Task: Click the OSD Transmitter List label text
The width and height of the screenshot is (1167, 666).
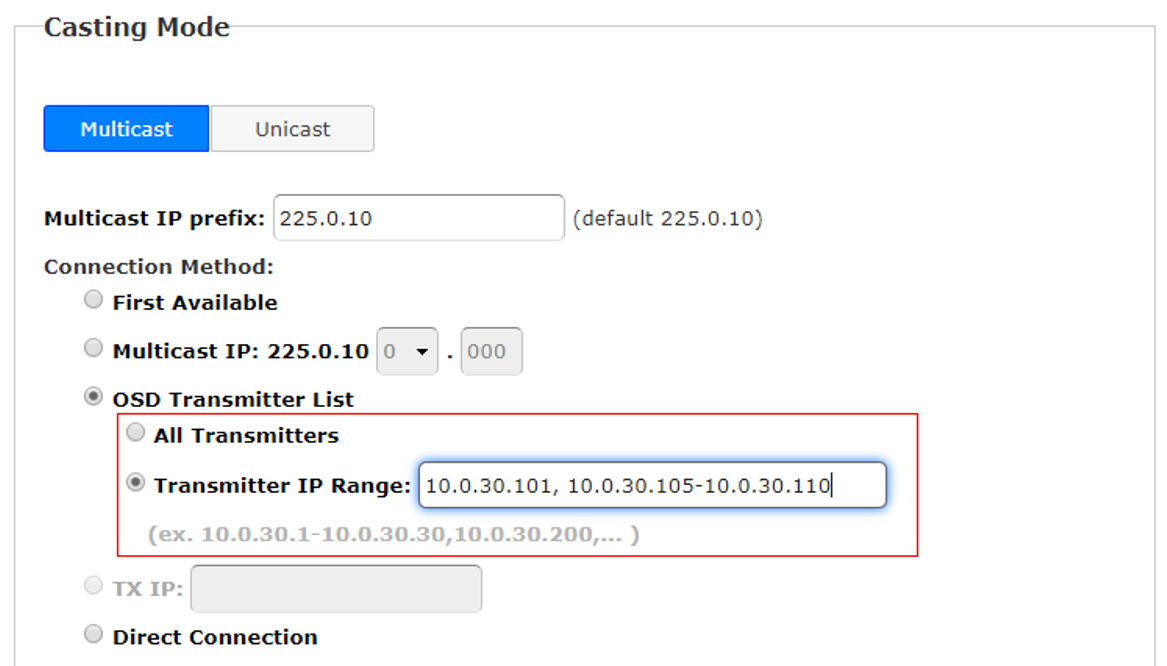Action: pyautogui.click(x=233, y=400)
